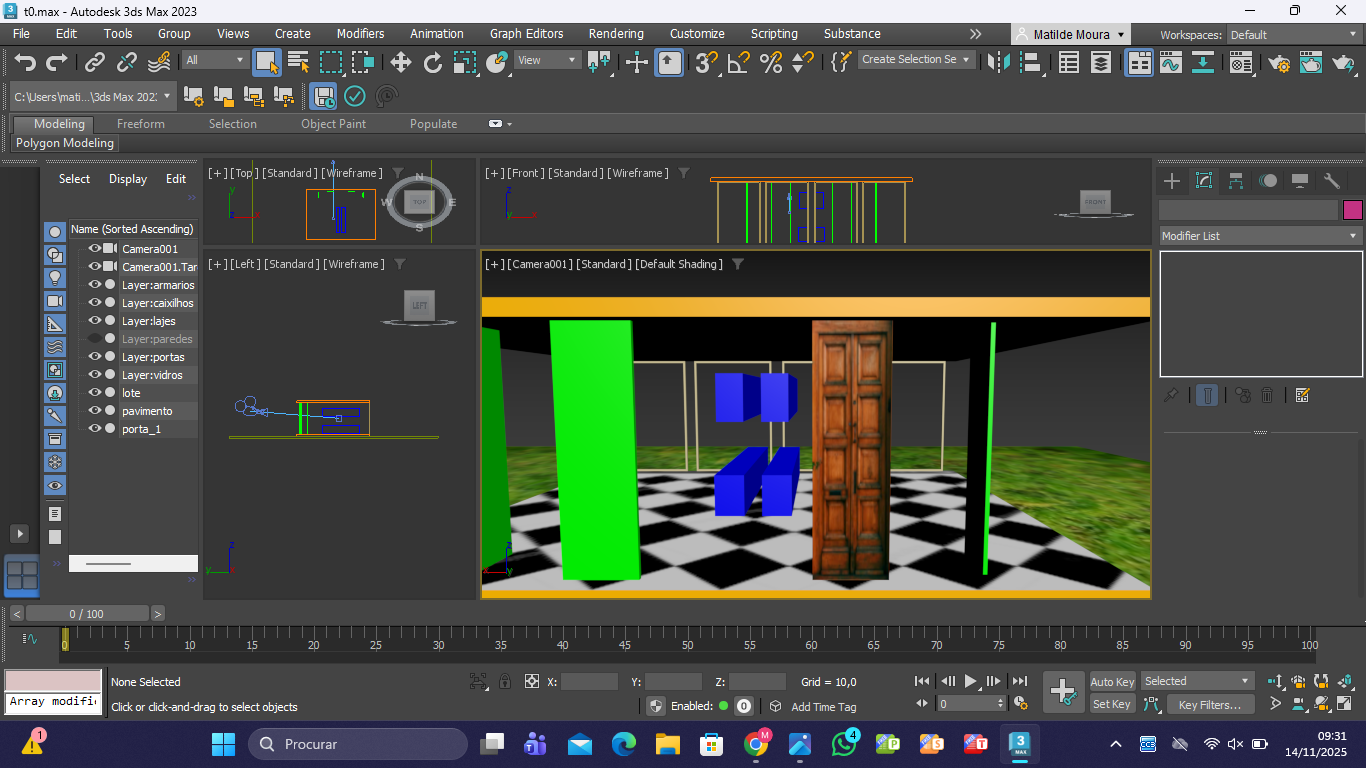Click the Undo arrow
1366x768 pixels.
click(25, 63)
